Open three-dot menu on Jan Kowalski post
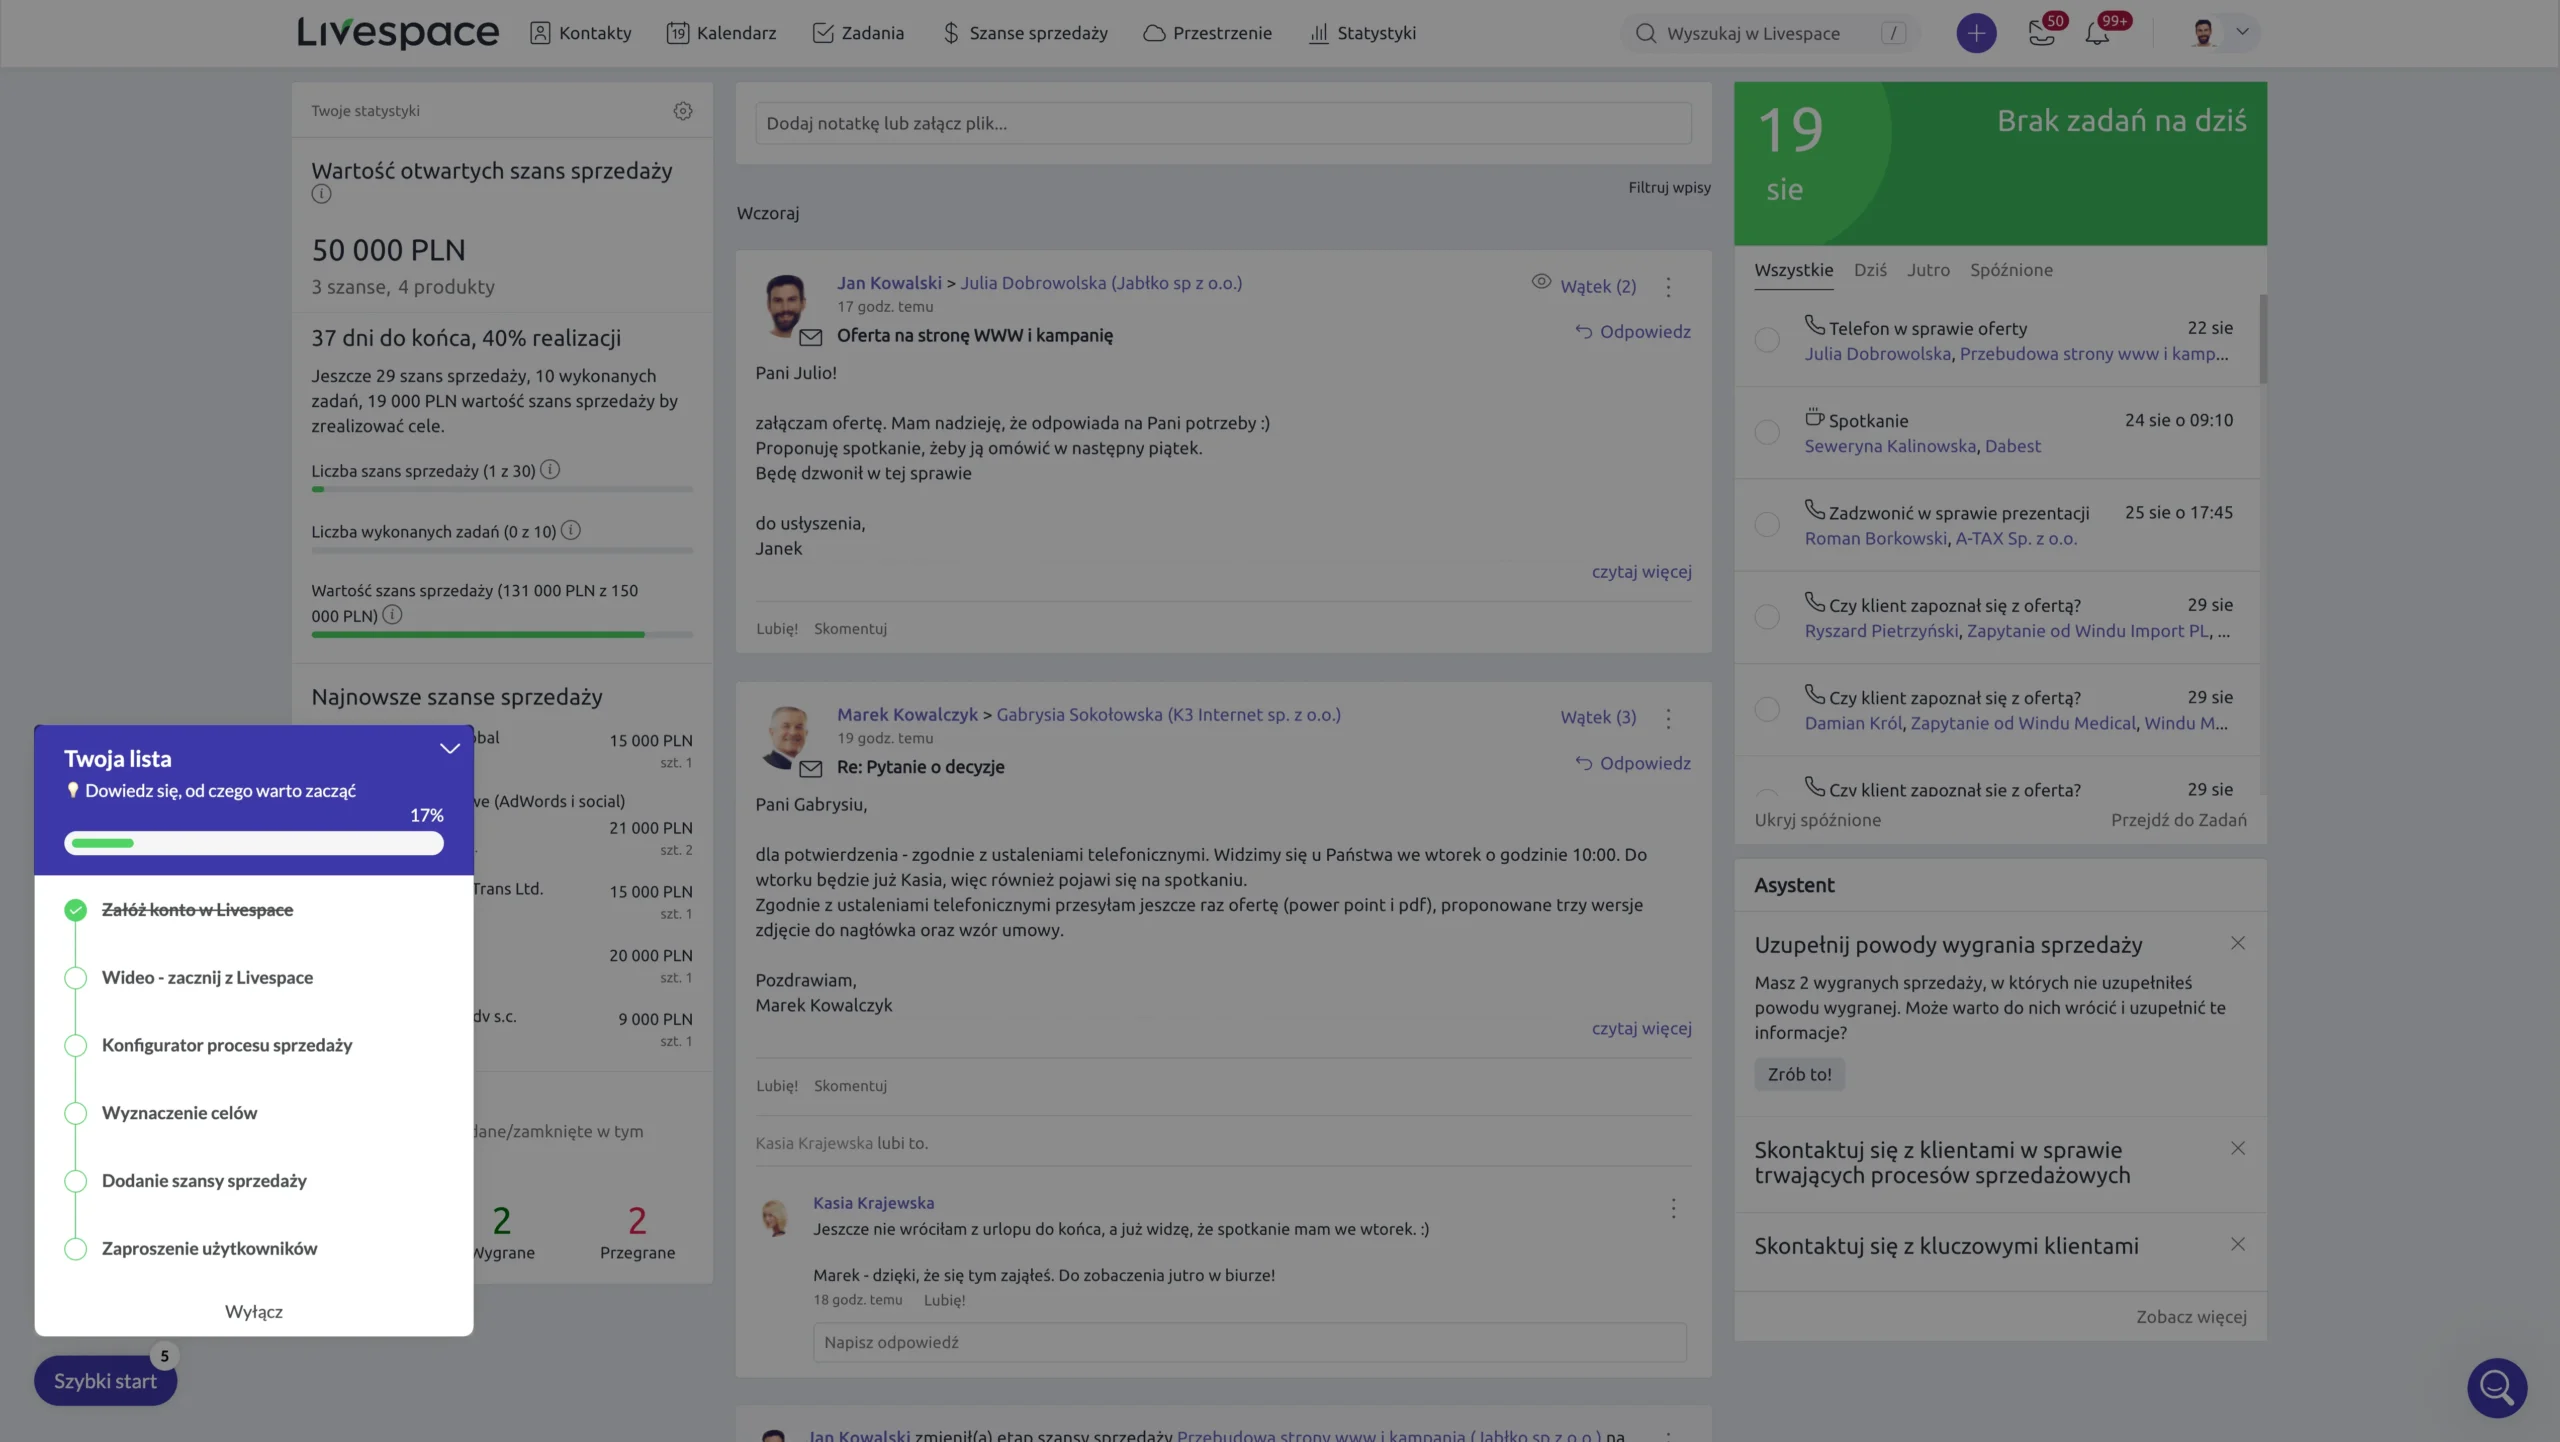Viewport: 2560px width, 1442px height. point(1668,287)
